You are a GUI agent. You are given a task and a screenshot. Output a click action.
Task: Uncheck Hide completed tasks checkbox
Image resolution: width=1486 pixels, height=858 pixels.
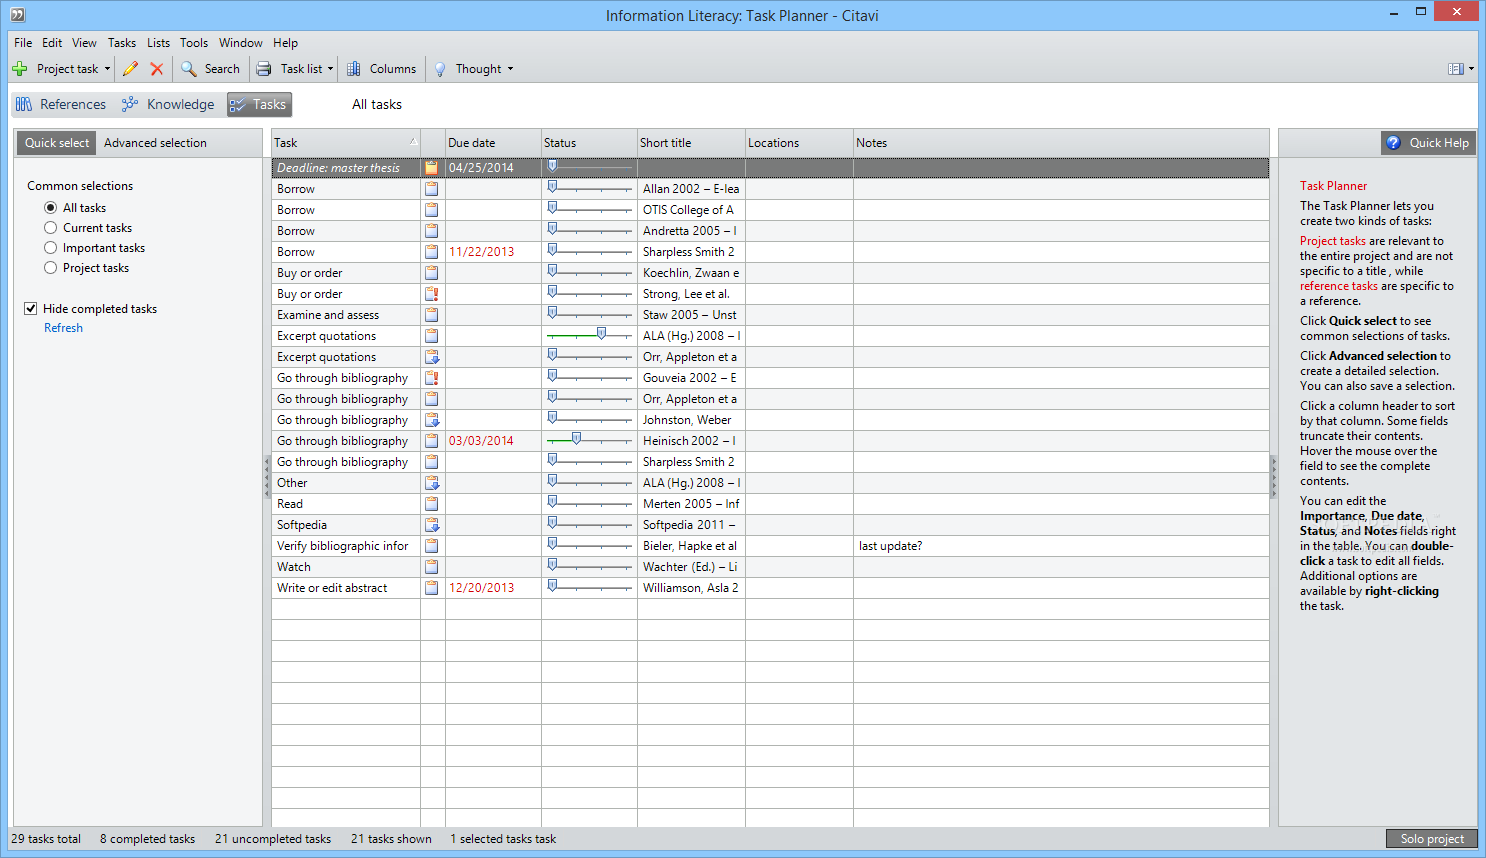click(x=31, y=309)
